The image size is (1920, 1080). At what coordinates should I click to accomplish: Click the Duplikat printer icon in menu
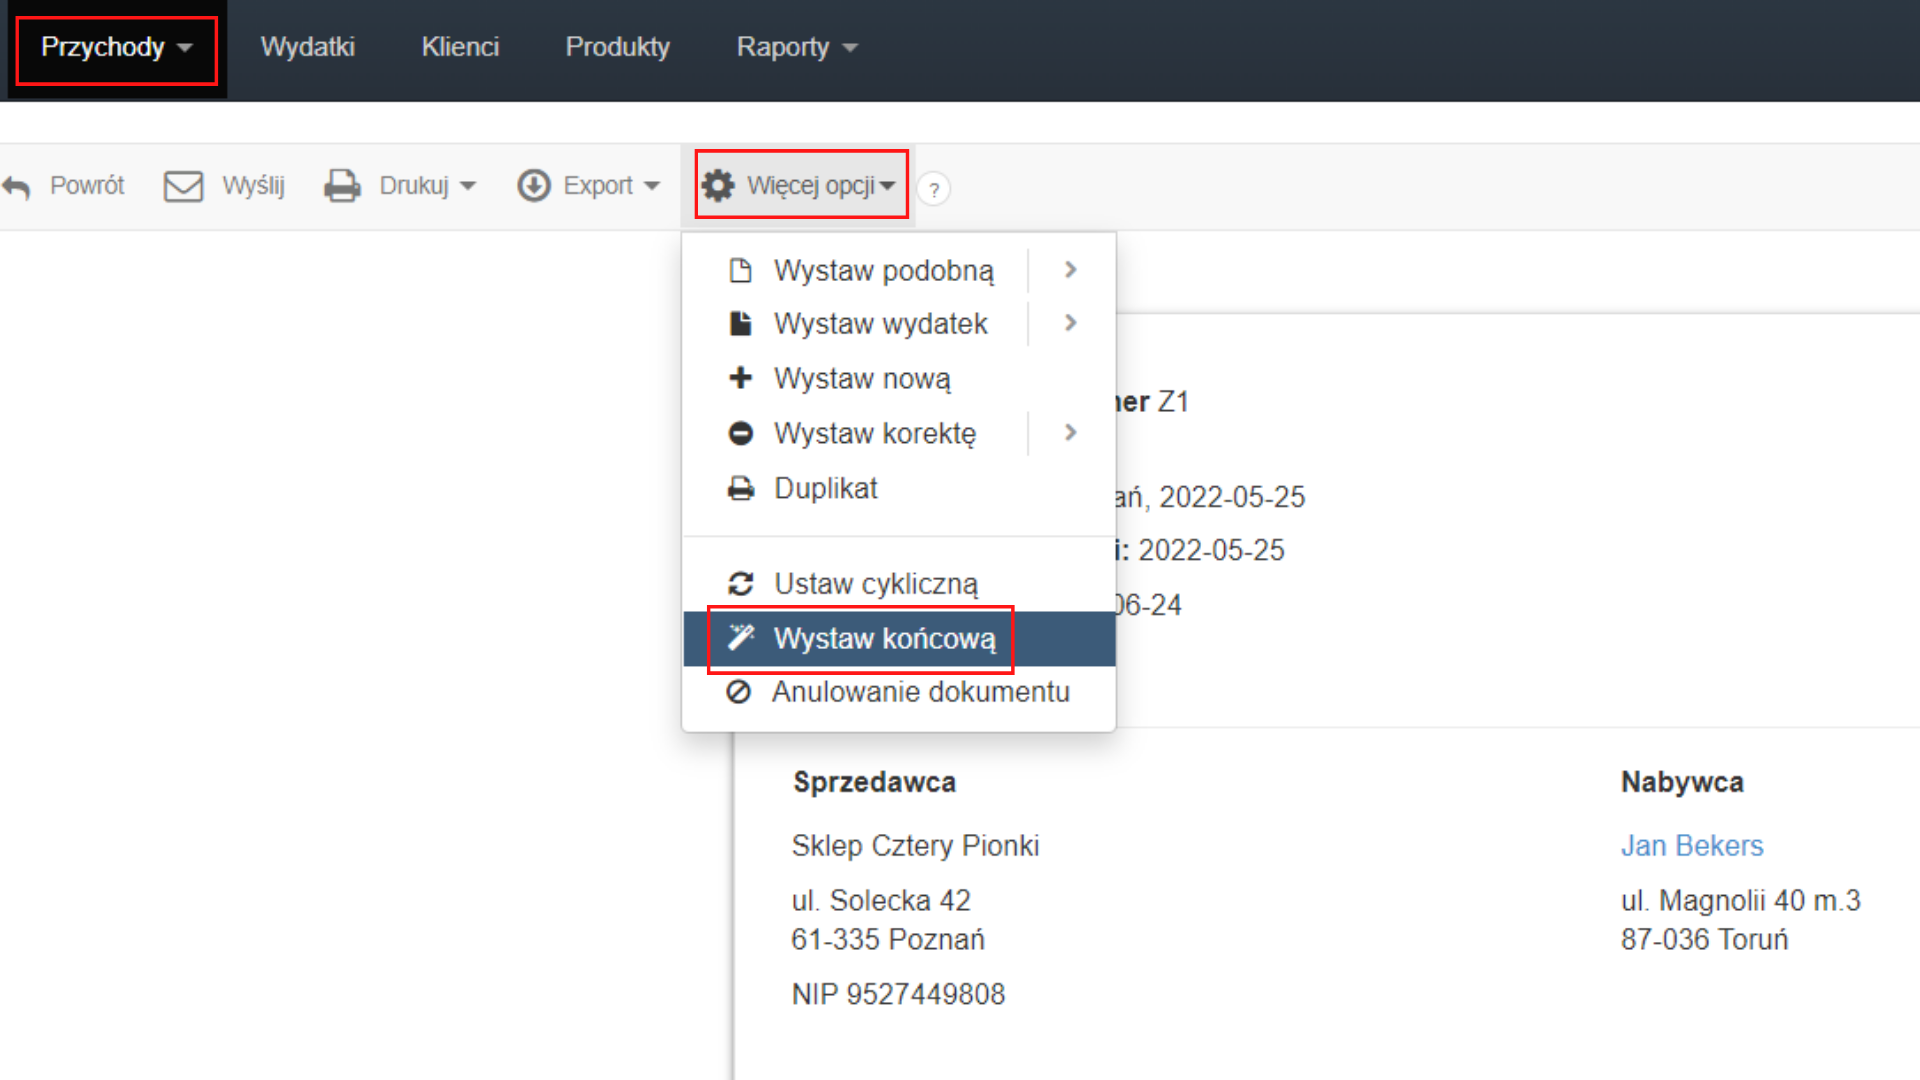point(740,489)
